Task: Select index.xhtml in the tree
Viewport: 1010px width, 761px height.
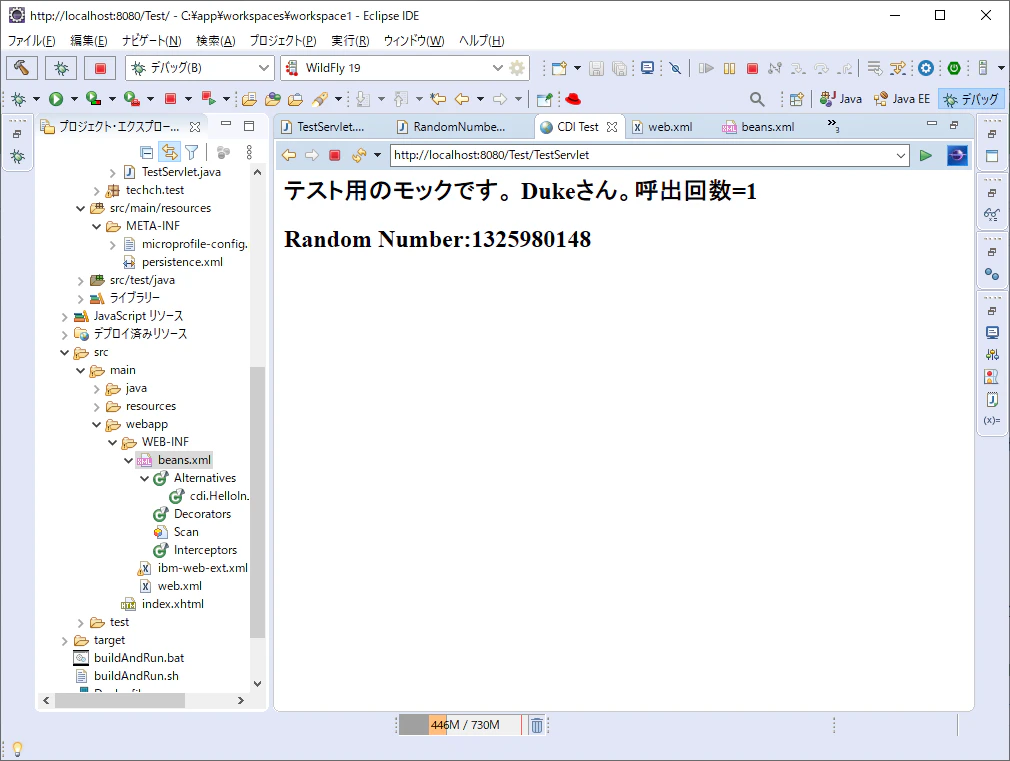Action: tap(173, 604)
